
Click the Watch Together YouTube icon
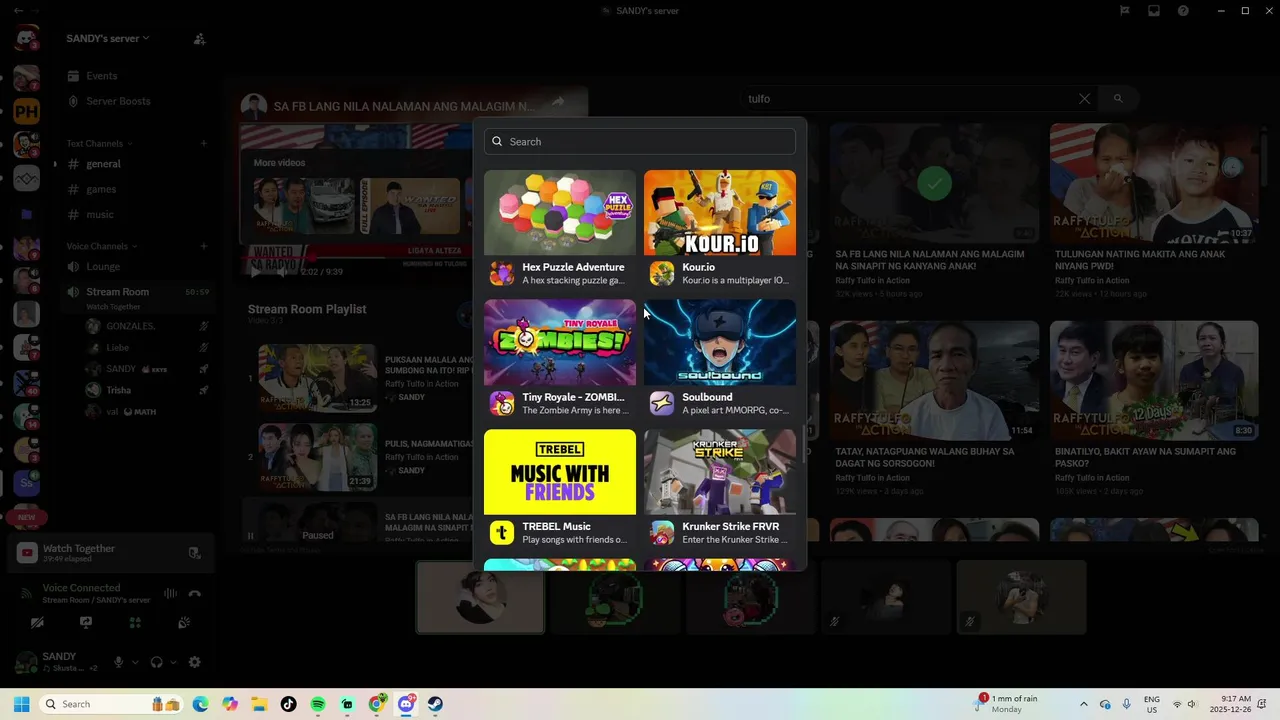click(x=27, y=552)
